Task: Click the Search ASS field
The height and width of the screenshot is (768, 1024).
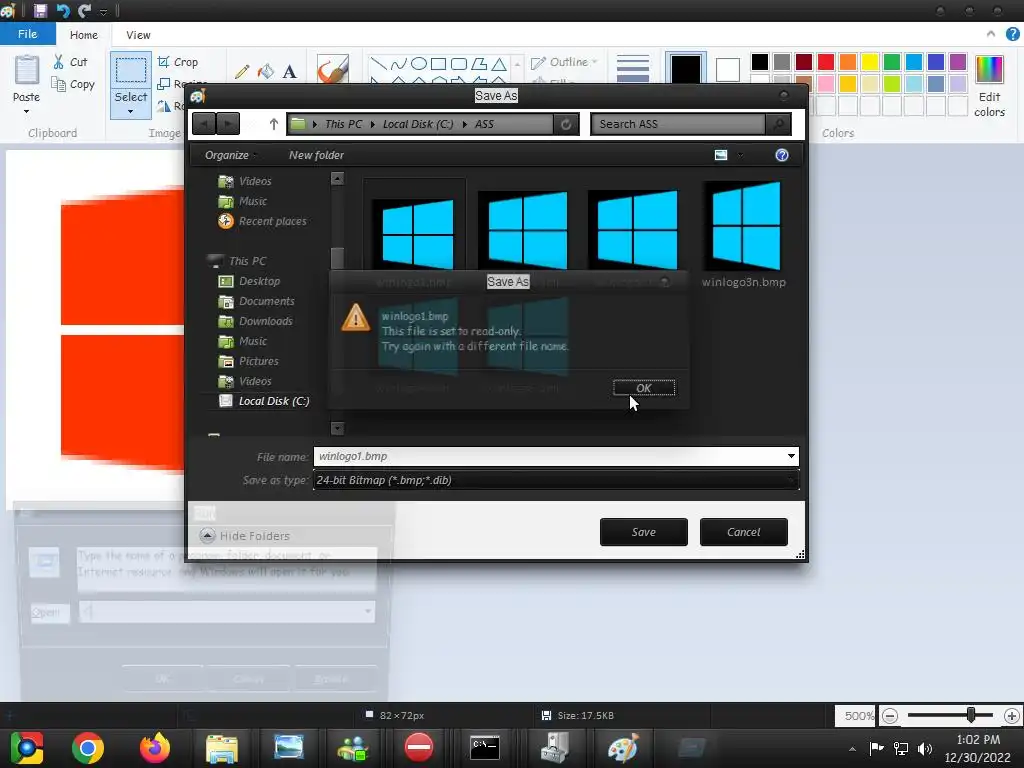Action: point(678,124)
